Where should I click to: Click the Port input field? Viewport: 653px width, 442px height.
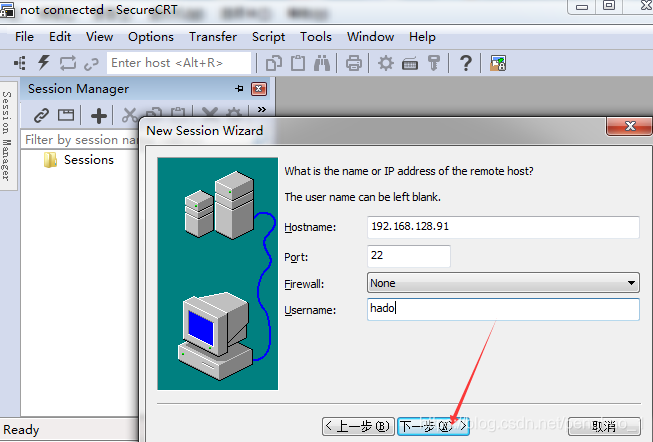point(409,256)
